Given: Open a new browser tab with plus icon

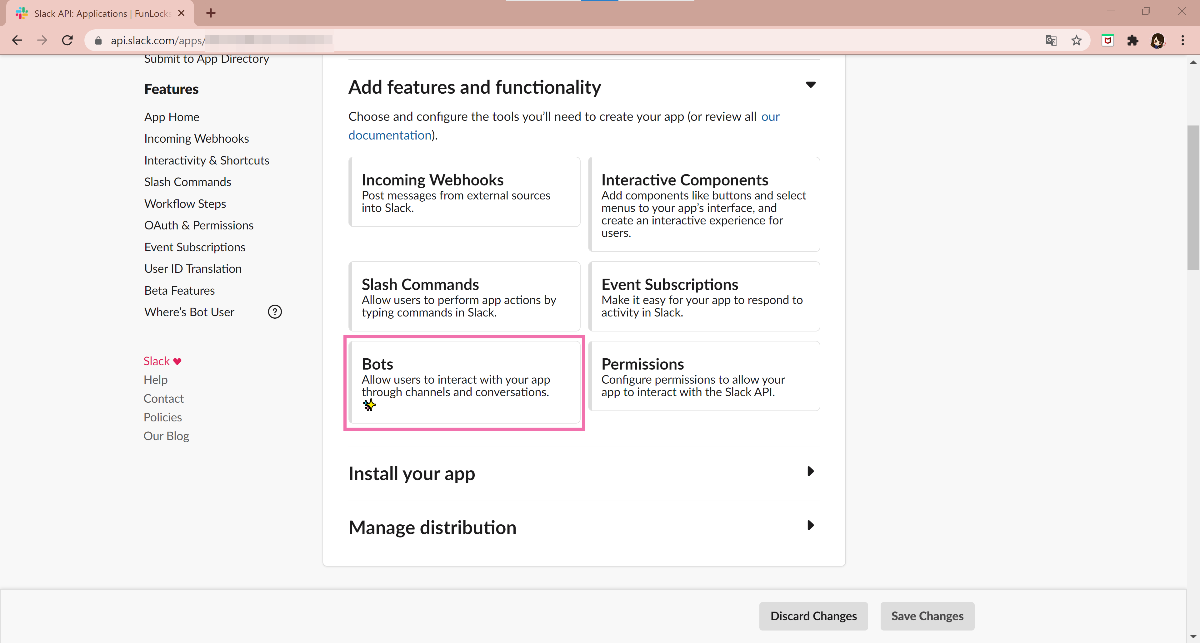Looking at the screenshot, I should pos(211,13).
